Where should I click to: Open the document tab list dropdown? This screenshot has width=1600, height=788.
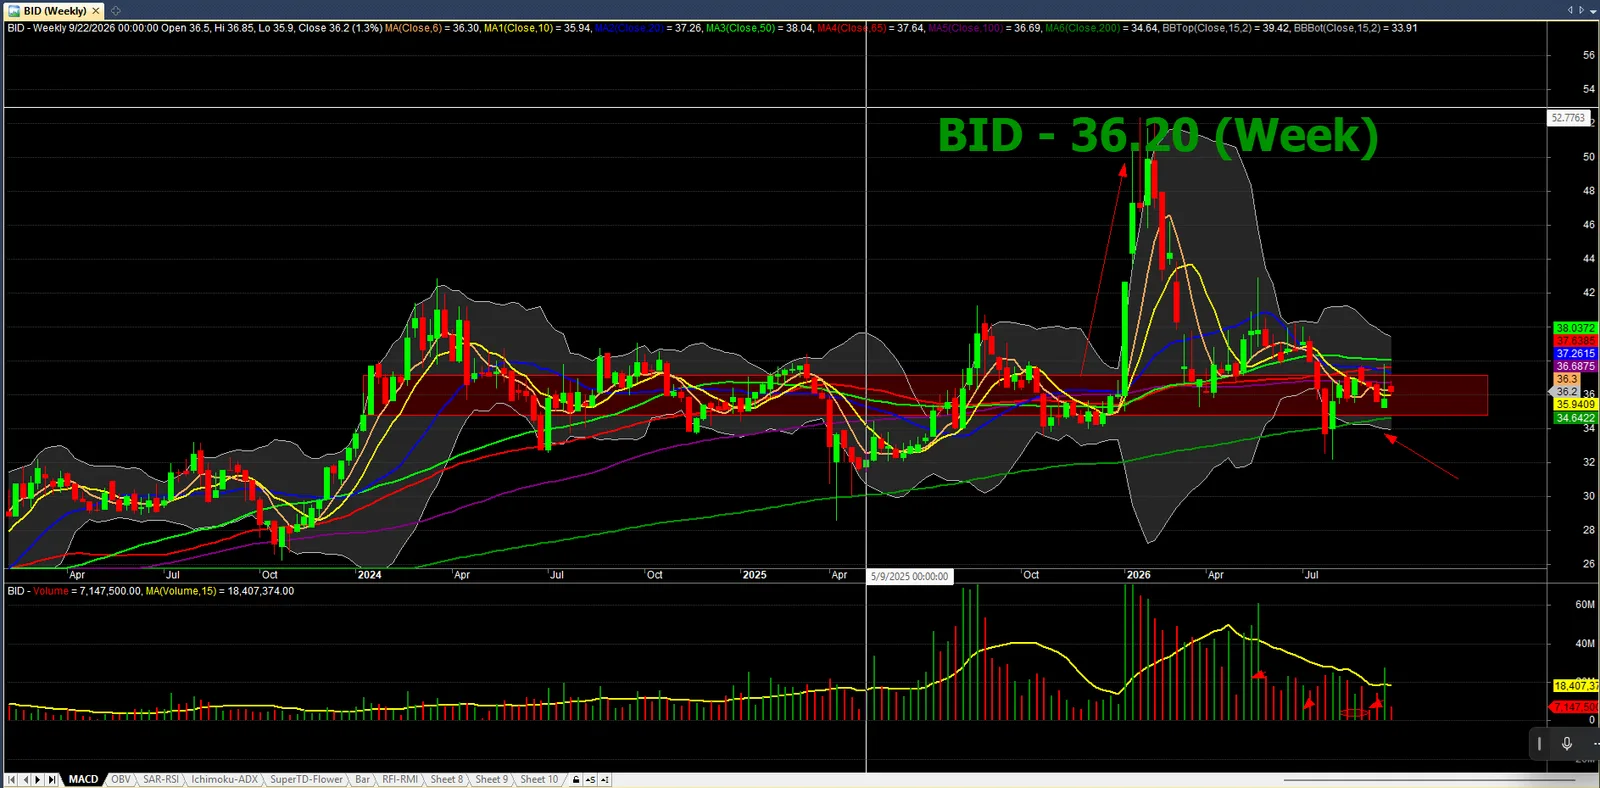click(x=1592, y=10)
